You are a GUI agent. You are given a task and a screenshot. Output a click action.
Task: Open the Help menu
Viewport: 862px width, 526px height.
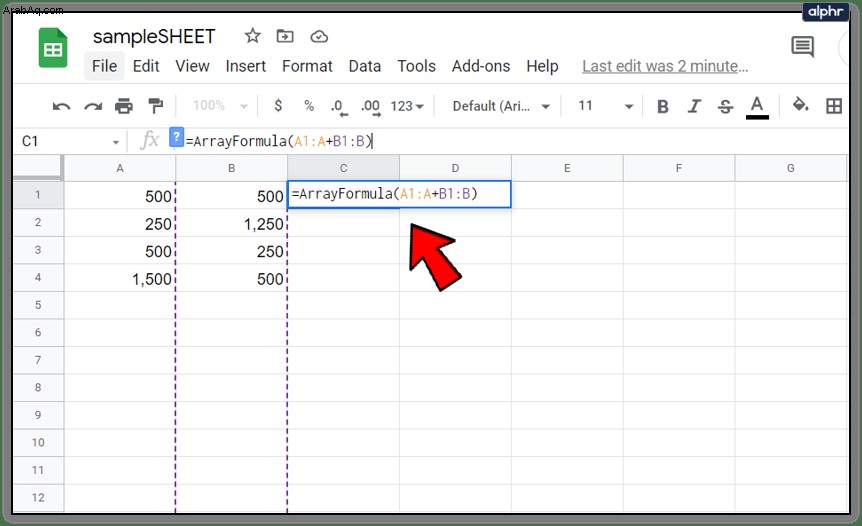click(x=542, y=67)
